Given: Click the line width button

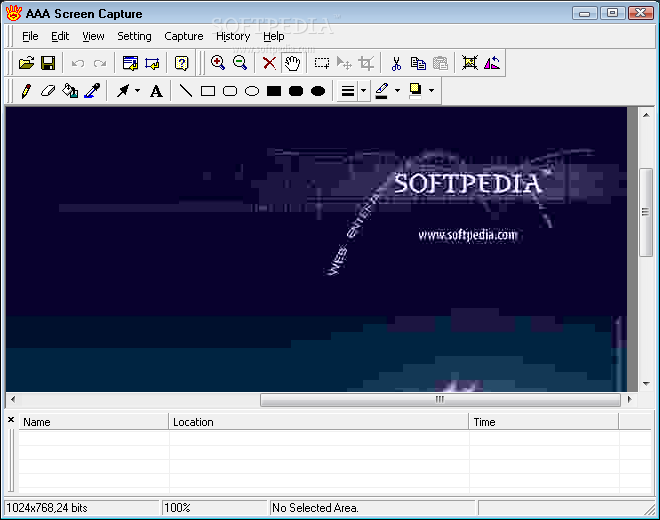Looking at the screenshot, I should 348,91.
